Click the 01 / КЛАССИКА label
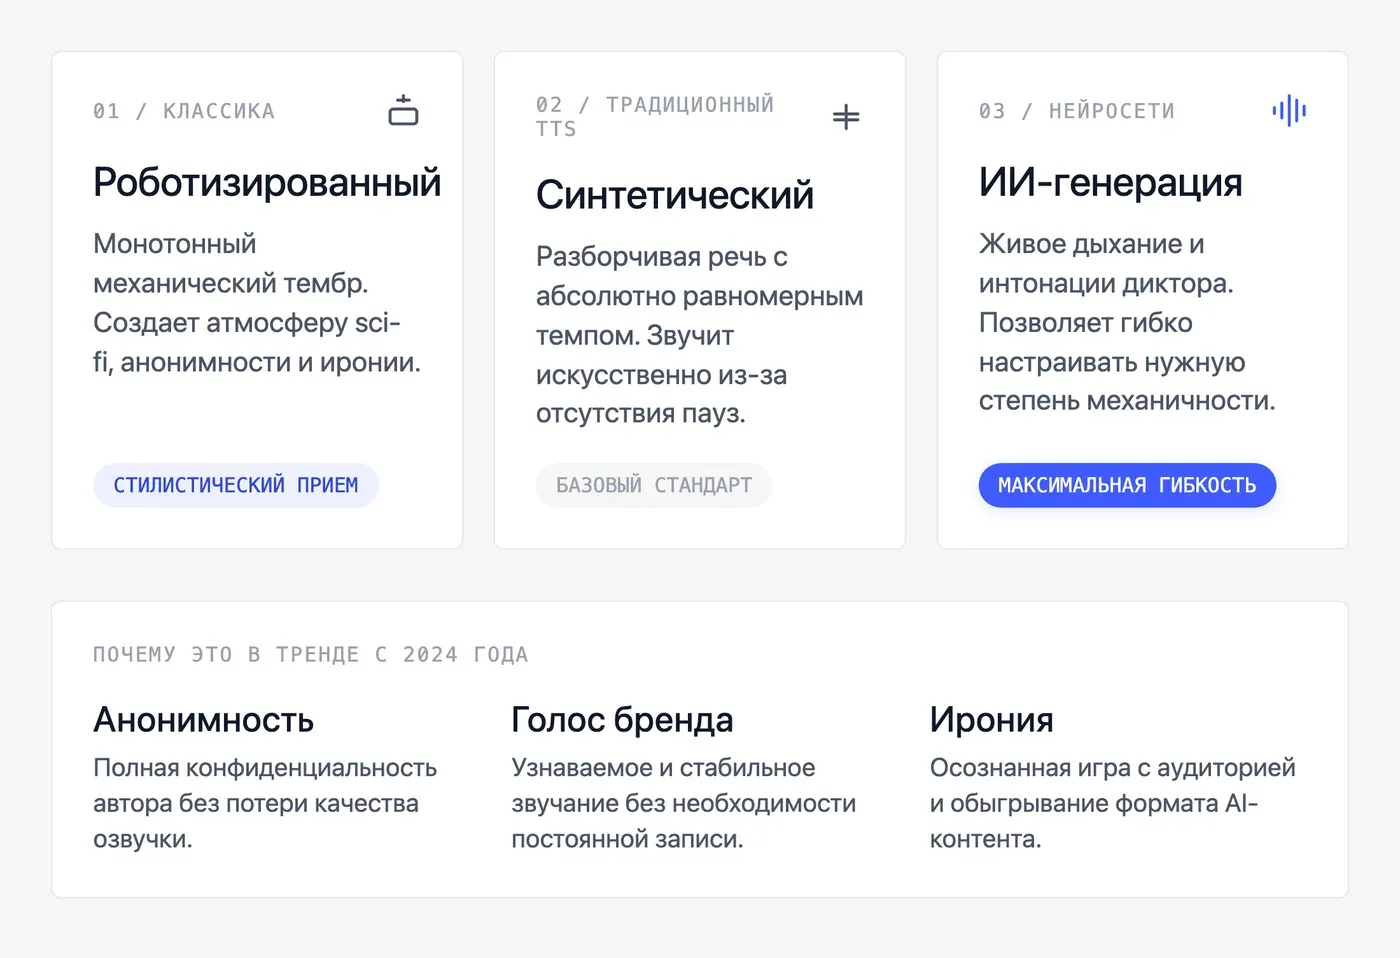The height and width of the screenshot is (958, 1400). coord(184,111)
